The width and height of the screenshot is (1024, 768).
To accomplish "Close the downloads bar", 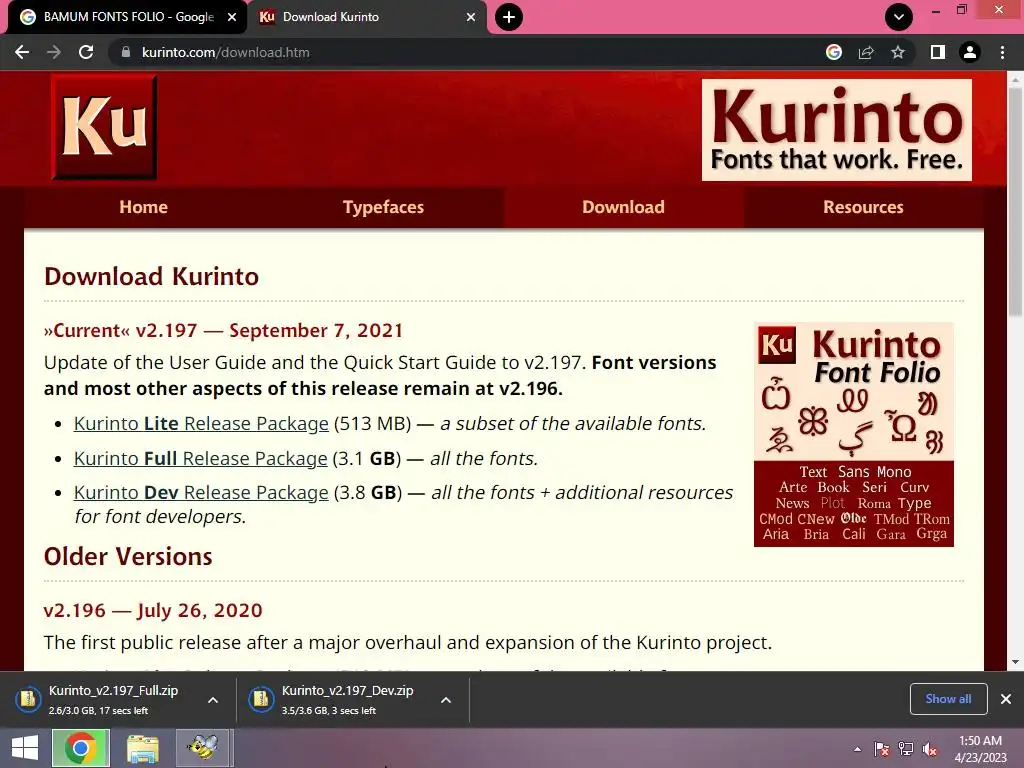I will (x=1006, y=699).
